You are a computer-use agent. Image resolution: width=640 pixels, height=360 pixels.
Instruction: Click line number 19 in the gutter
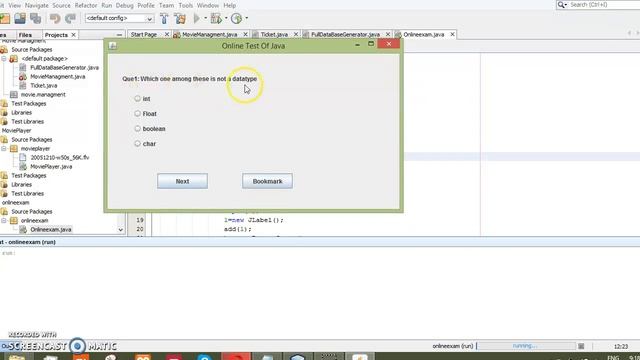coord(140,220)
